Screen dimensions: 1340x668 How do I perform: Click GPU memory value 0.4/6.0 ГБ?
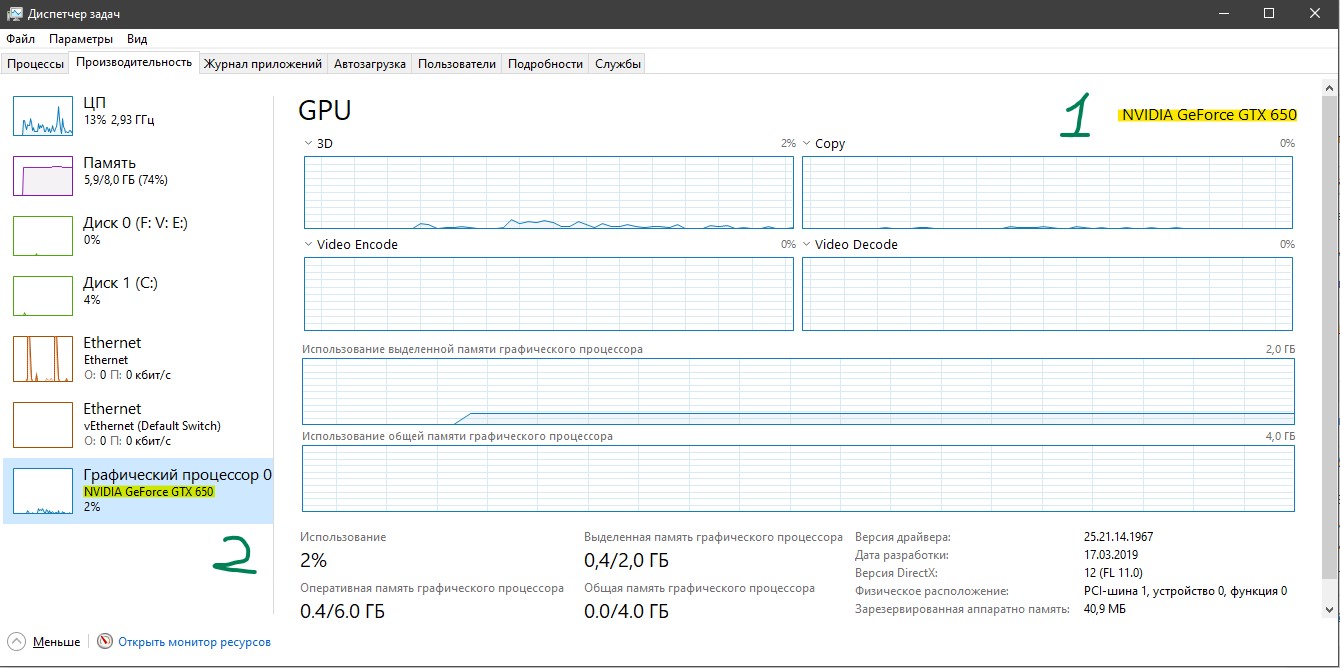[342, 611]
